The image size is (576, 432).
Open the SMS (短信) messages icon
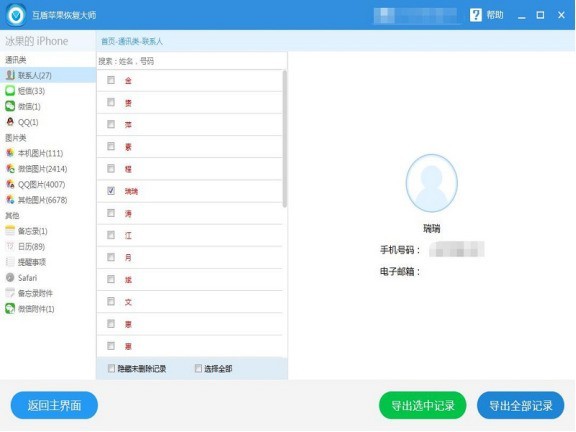point(10,90)
